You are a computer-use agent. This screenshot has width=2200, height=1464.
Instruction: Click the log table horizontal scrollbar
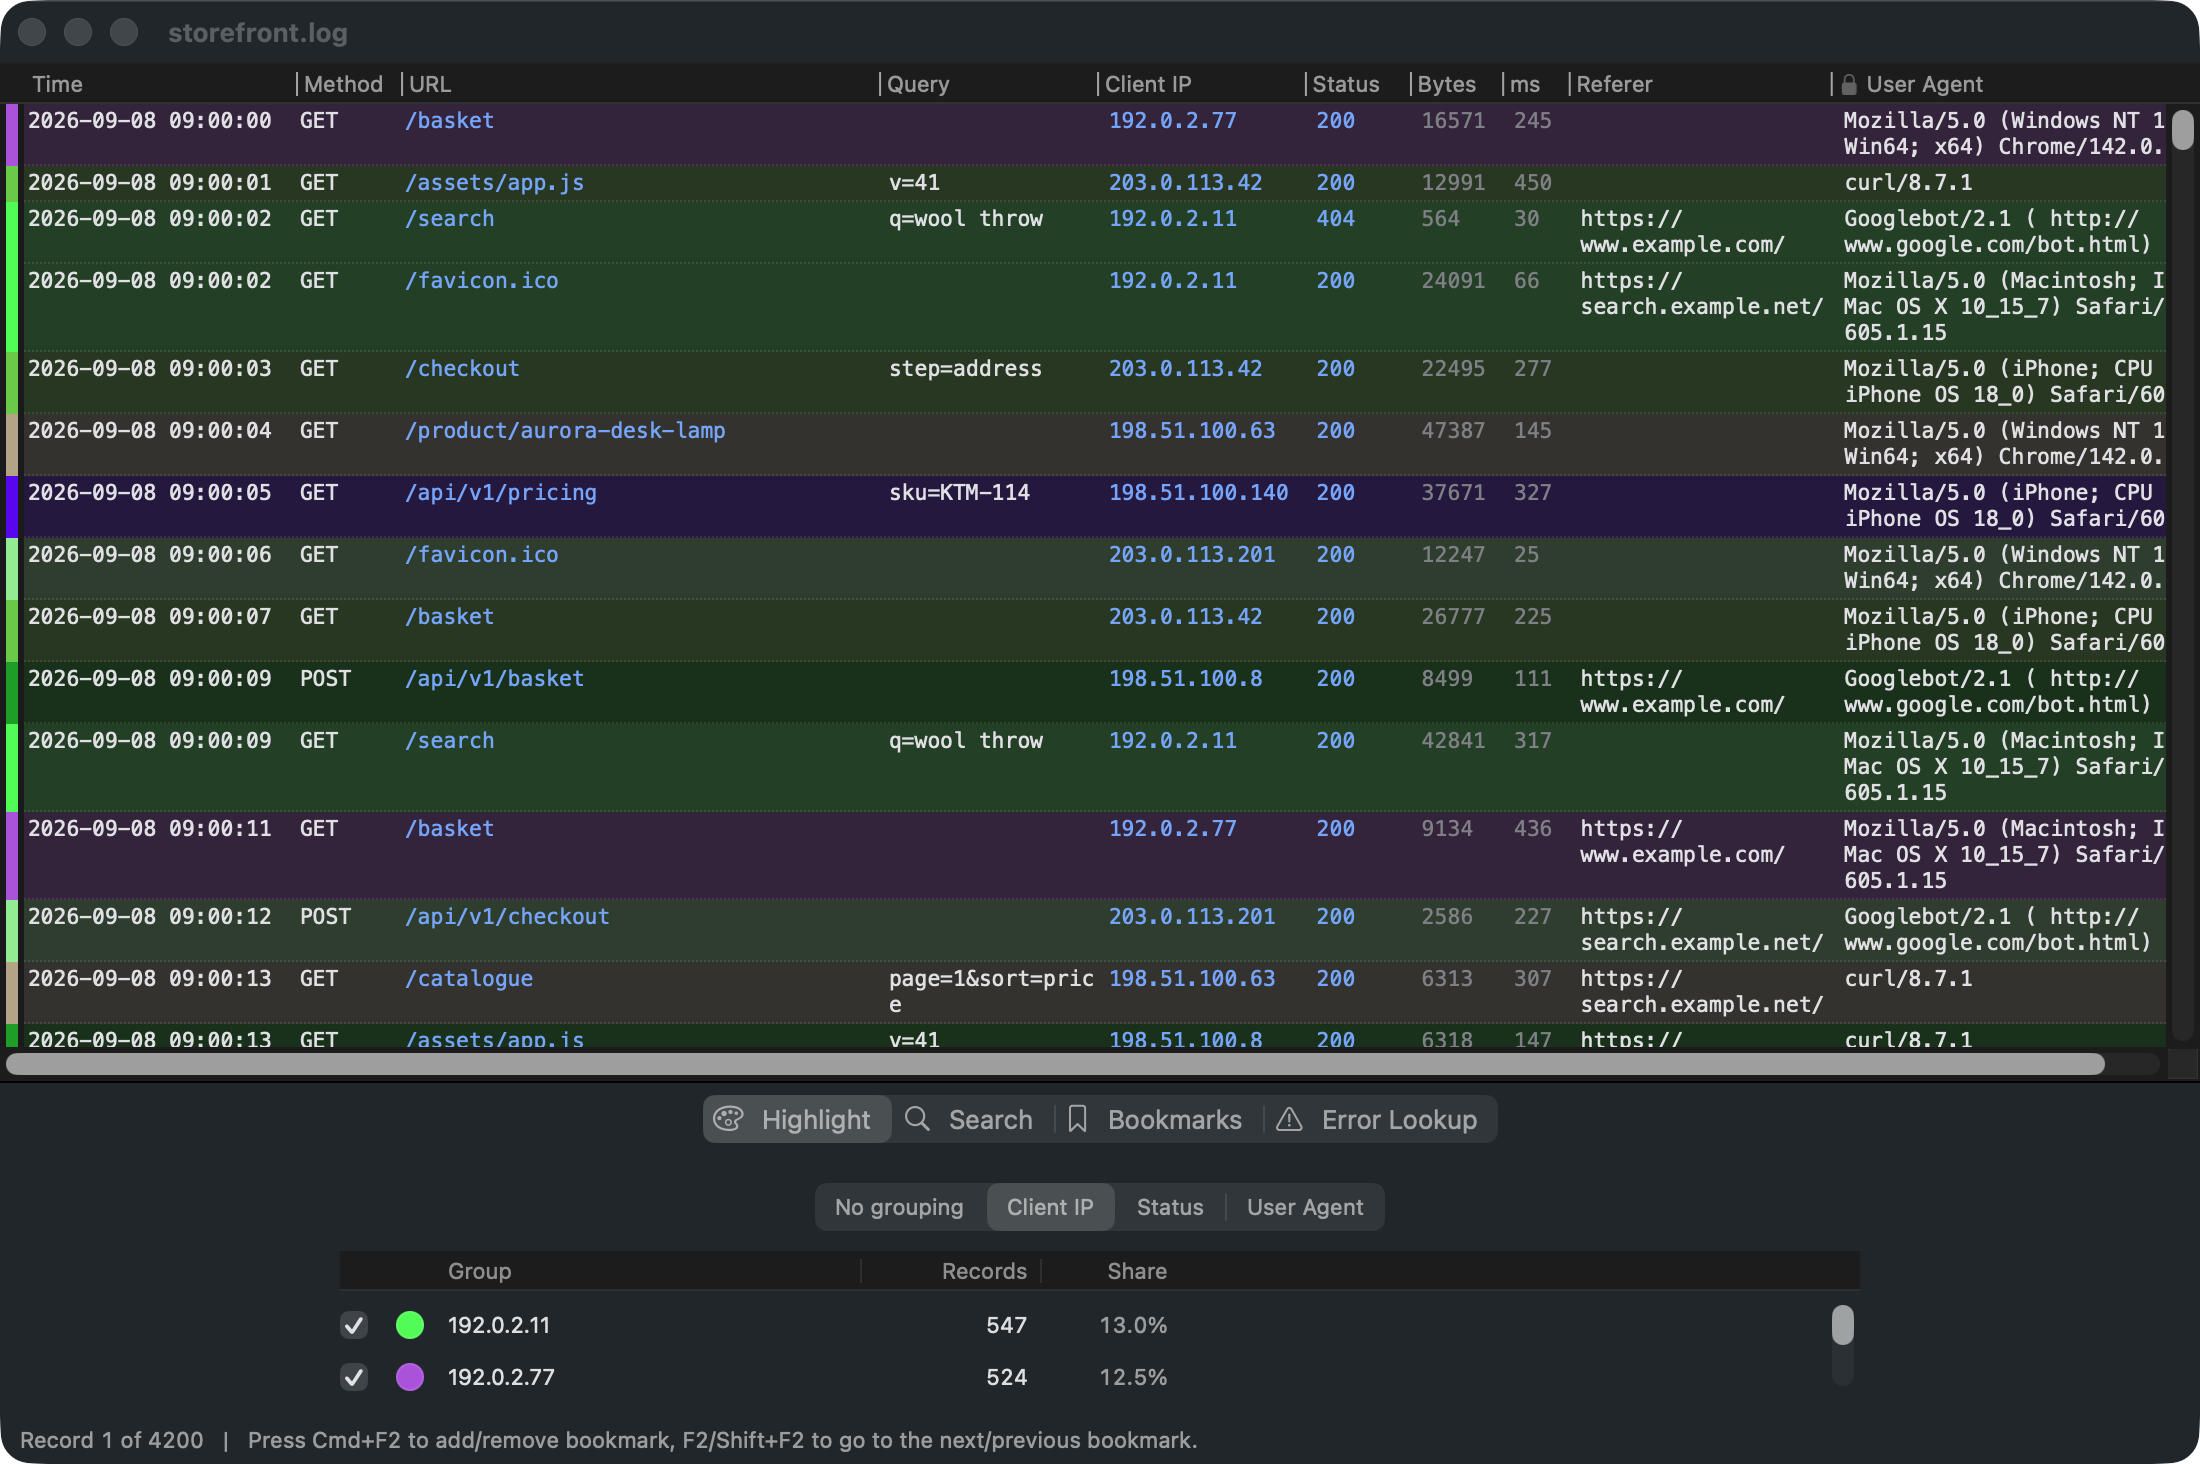1055,1064
